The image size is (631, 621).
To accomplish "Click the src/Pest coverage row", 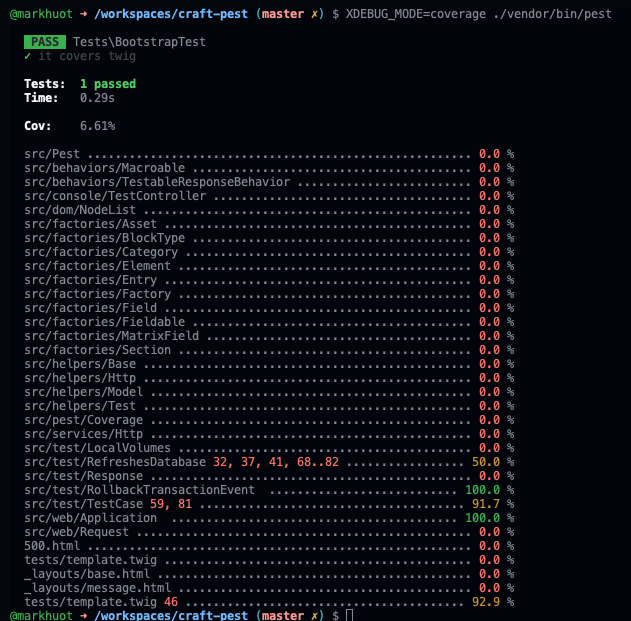I will [x=269, y=154].
